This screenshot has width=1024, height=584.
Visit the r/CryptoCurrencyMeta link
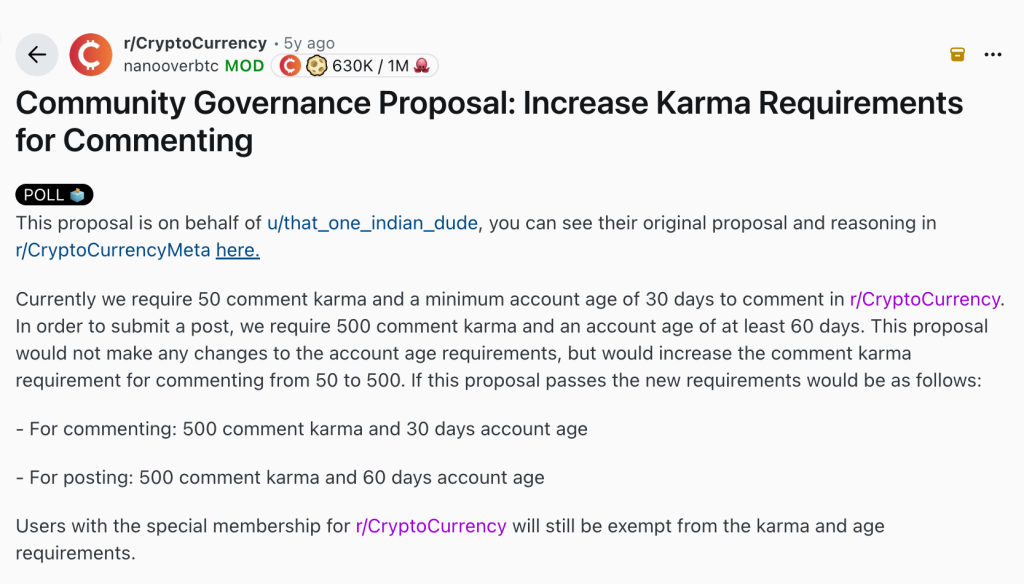(x=110, y=250)
